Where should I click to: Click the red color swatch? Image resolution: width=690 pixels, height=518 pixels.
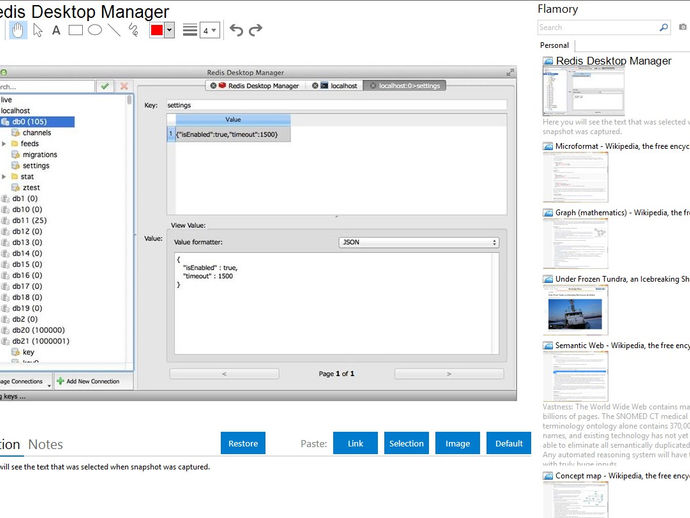pyautogui.click(x=157, y=30)
